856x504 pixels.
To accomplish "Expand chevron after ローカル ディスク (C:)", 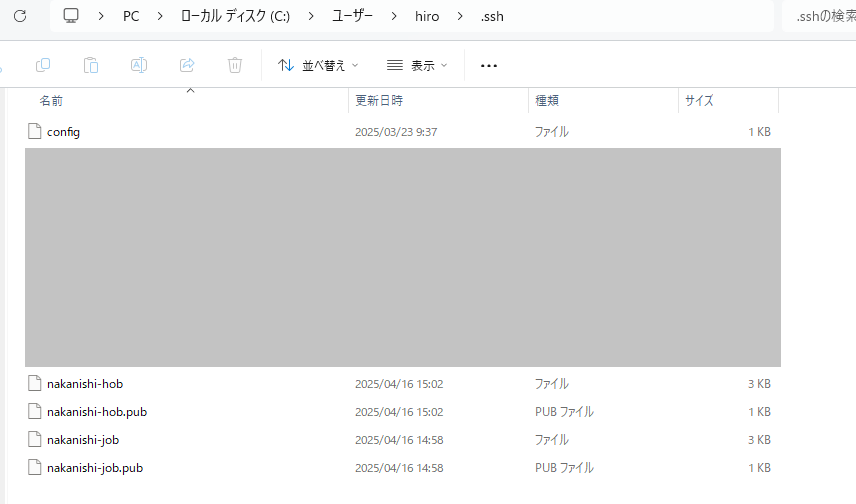I will point(311,16).
